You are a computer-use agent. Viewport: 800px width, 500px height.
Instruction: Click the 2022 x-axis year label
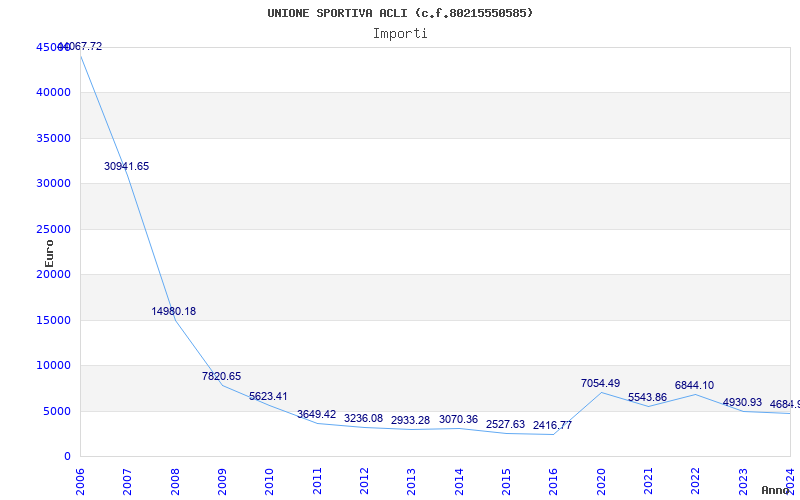pos(694,481)
